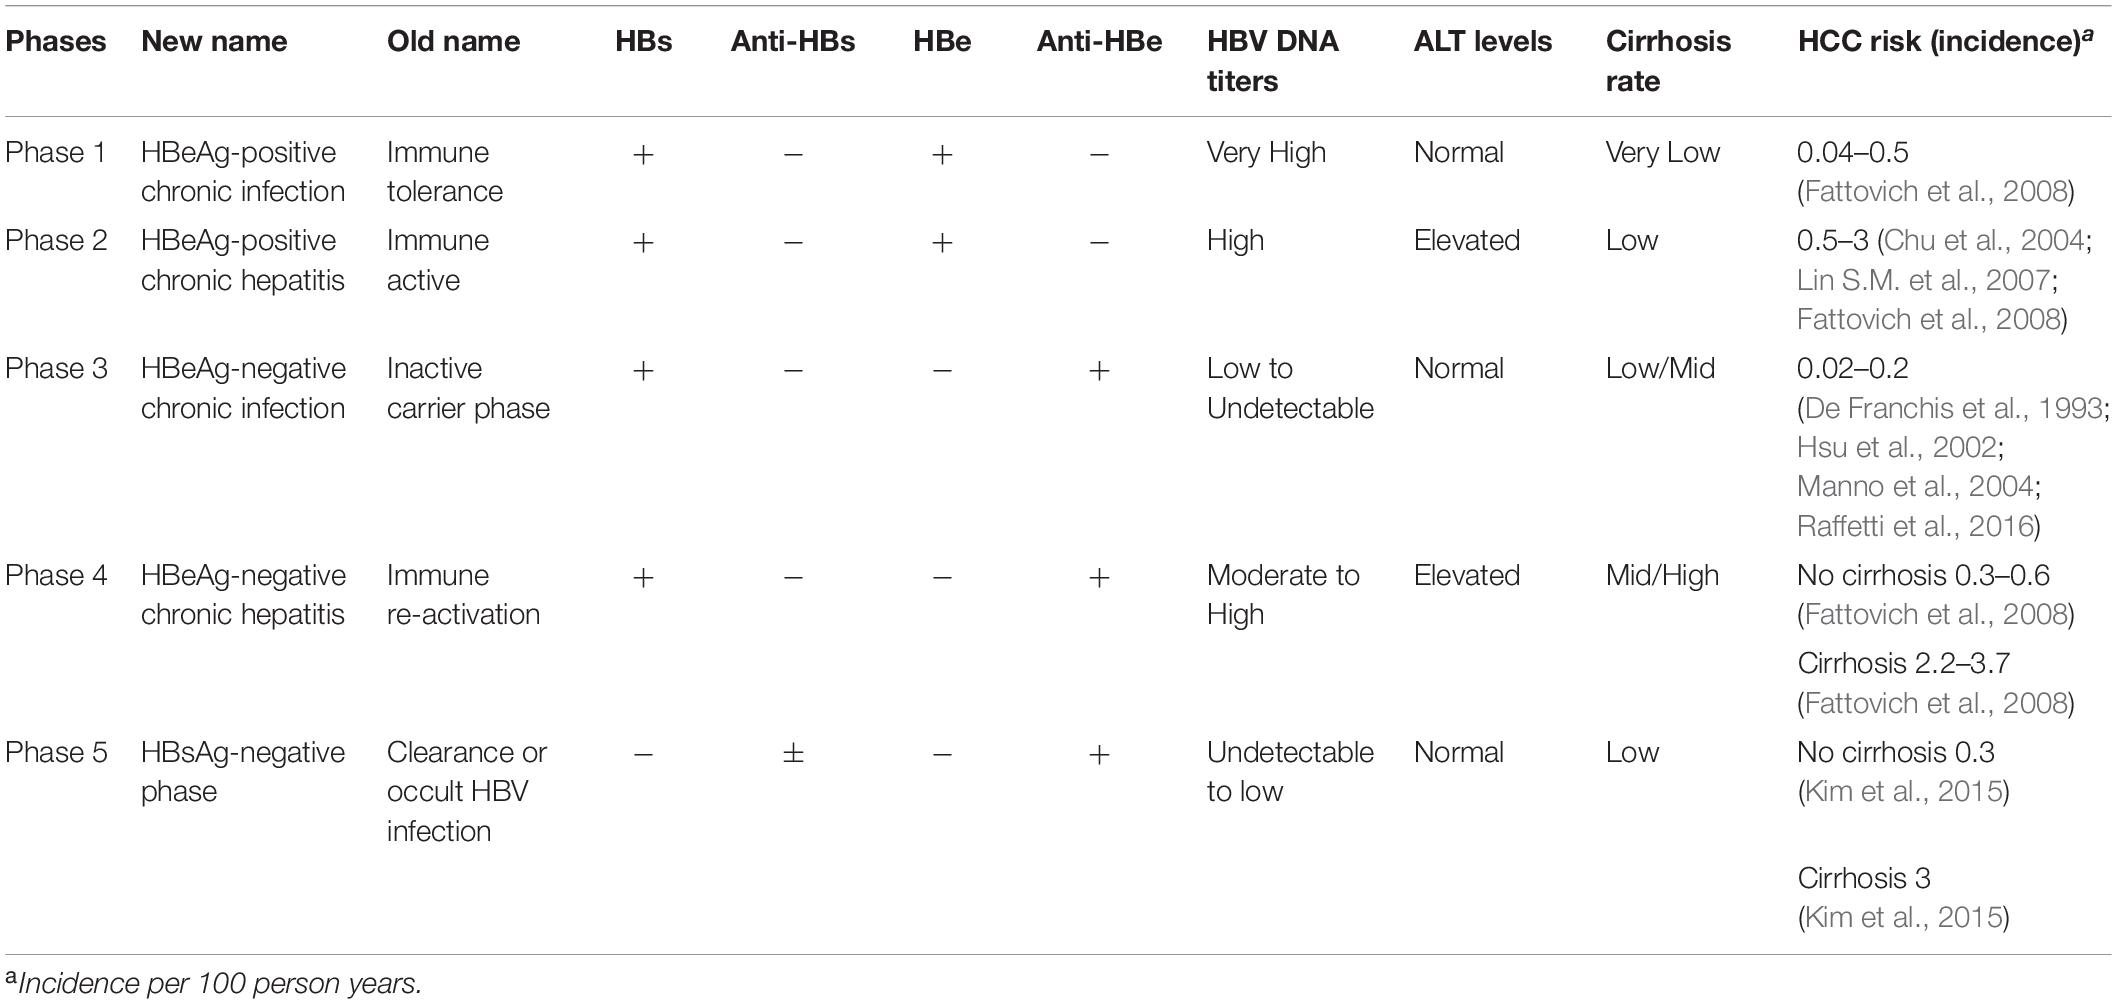Open Raffetti et al., 2016 reference
2117x1004 pixels.
click(x=1914, y=526)
